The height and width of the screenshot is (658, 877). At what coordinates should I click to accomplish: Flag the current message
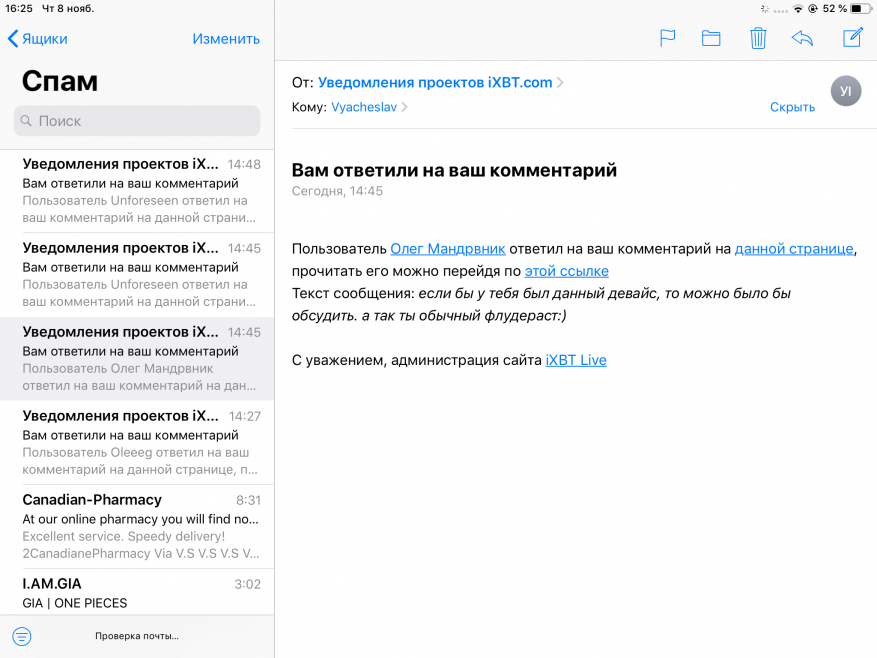point(667,38)
